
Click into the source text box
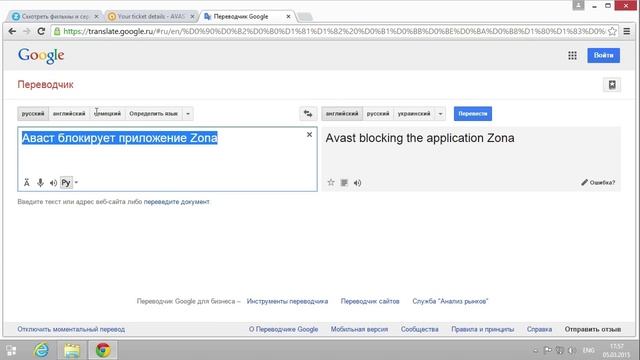coord(167,159)
